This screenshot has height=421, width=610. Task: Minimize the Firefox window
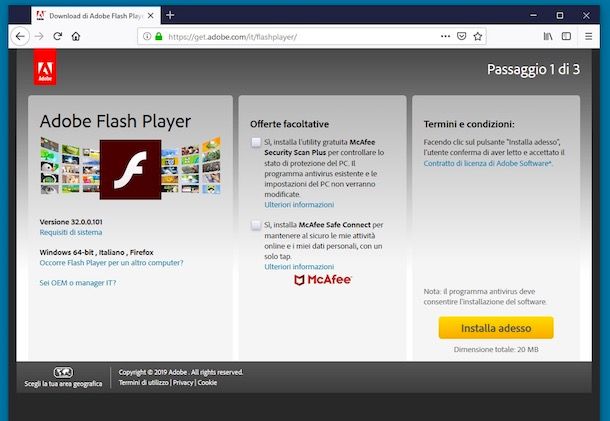point(533,15)
